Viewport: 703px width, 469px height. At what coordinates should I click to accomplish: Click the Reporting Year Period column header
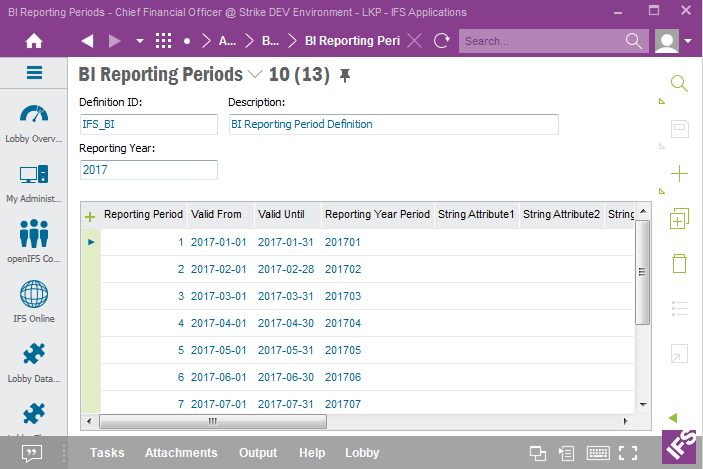pyautogui.click(x=377, y=214)
